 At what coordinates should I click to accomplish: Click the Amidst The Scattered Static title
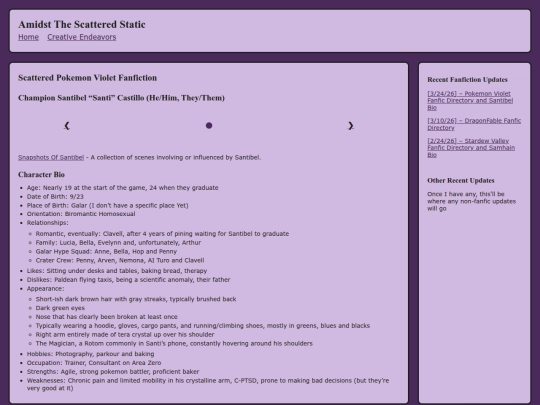(82, 24)
